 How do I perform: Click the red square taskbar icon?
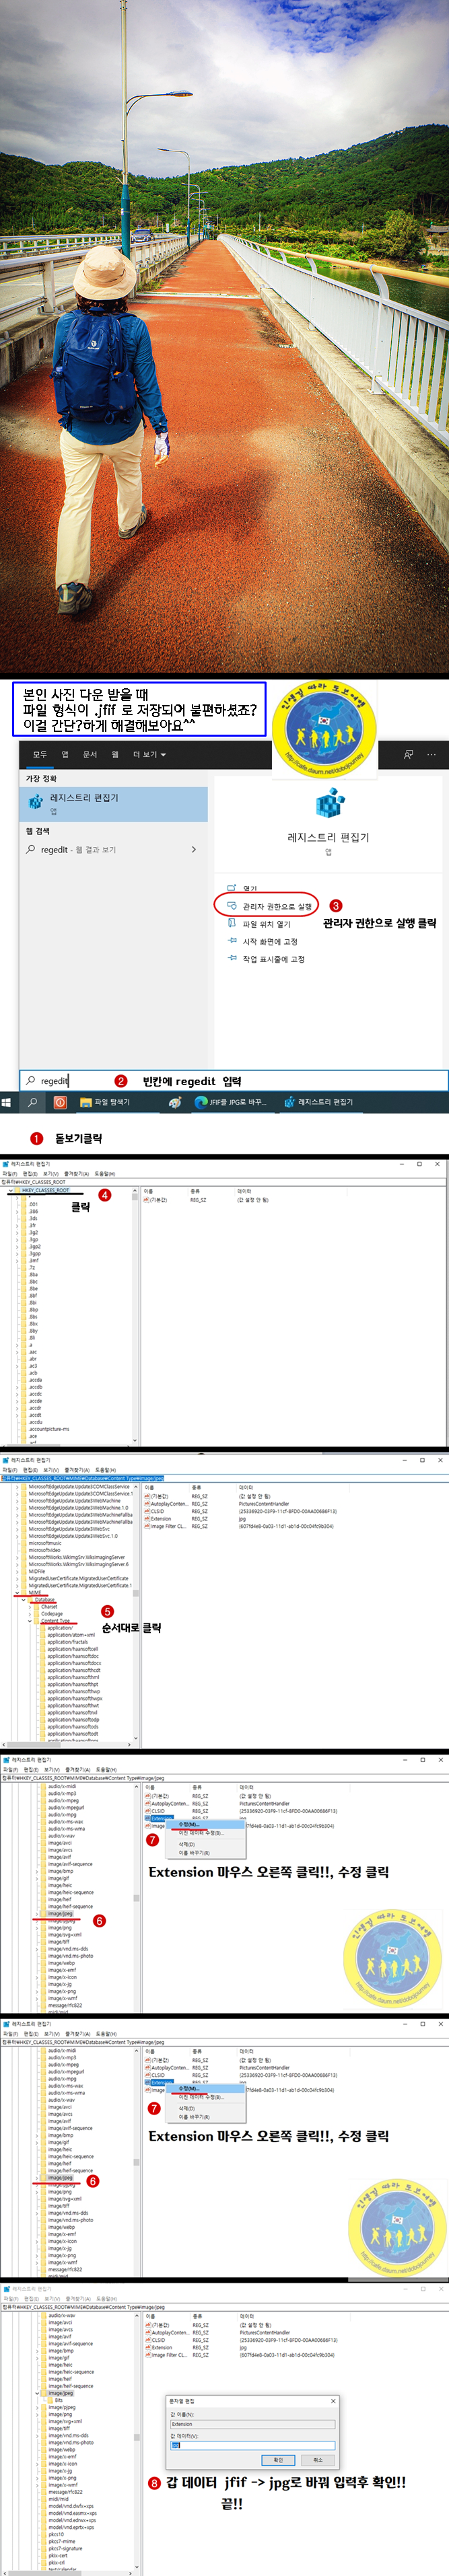60,1102
